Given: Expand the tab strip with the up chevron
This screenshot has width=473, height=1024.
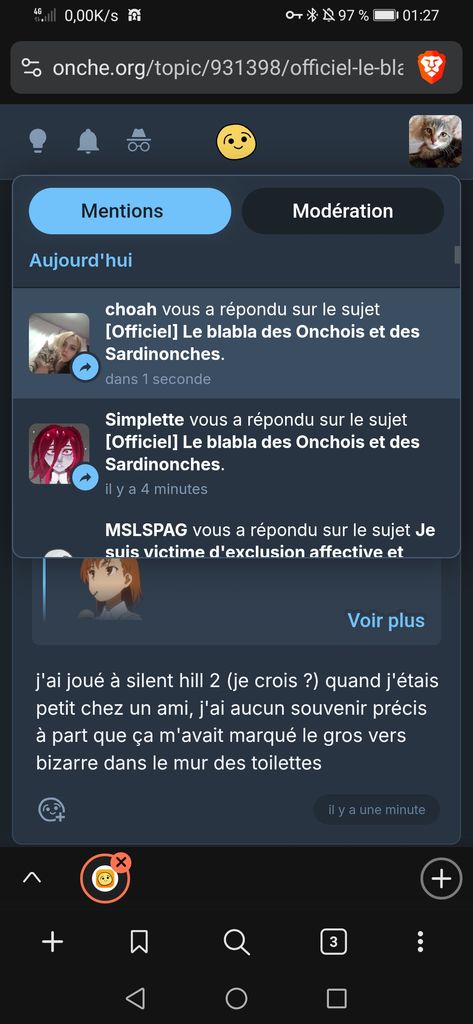Looking at the screenshot, I should click(31, 878).
